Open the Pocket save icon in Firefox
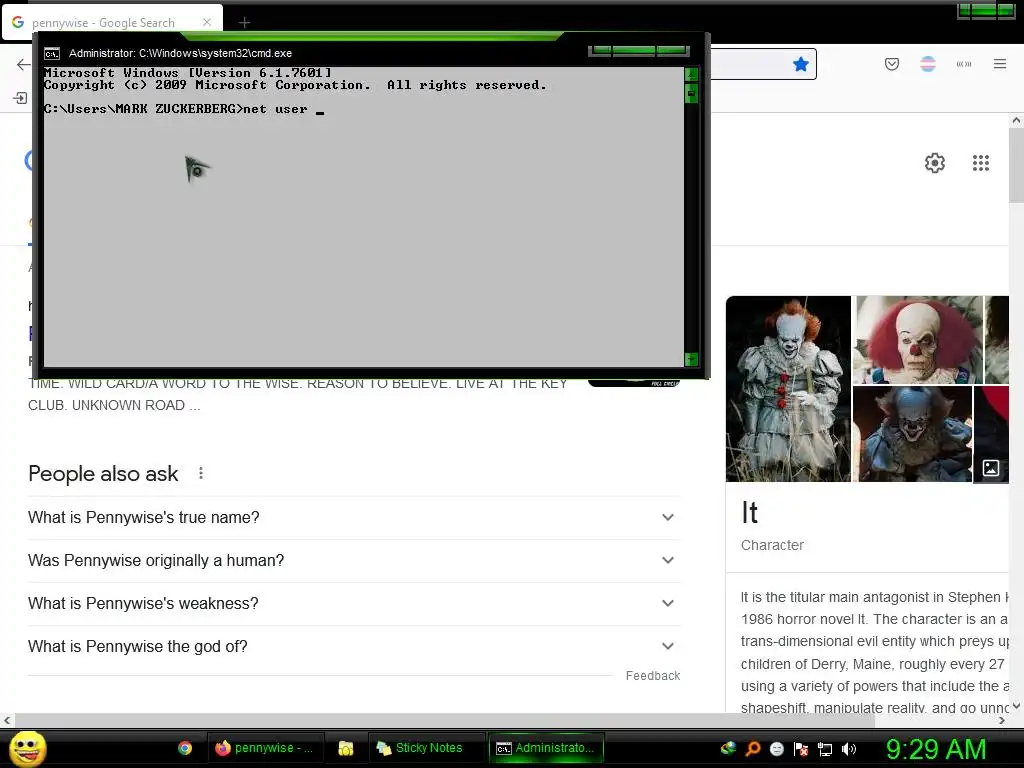 [x=891, y=64]
